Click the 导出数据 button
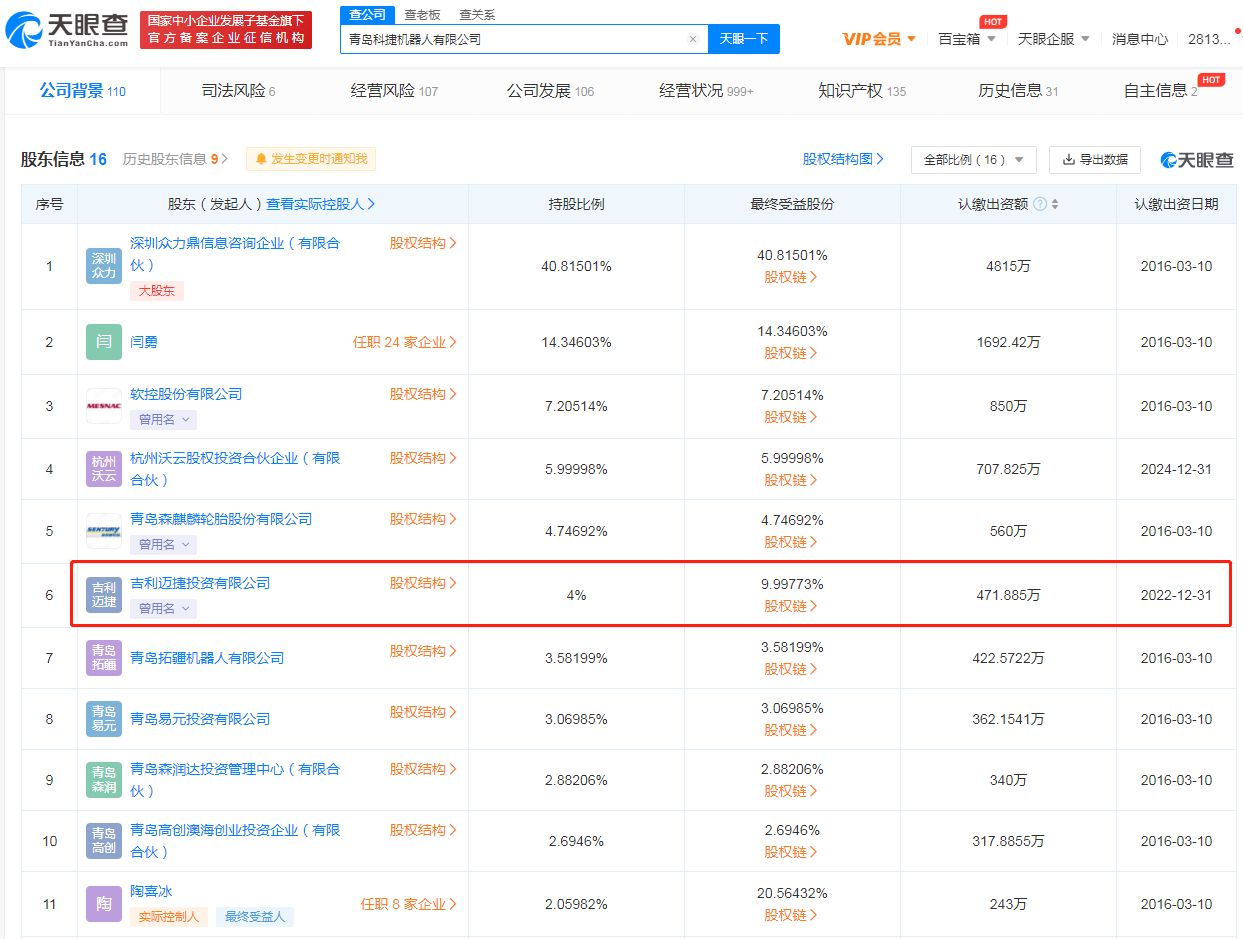This screenshot has height=939, width=1243. pyautogui.click(x=1095, y=160)
